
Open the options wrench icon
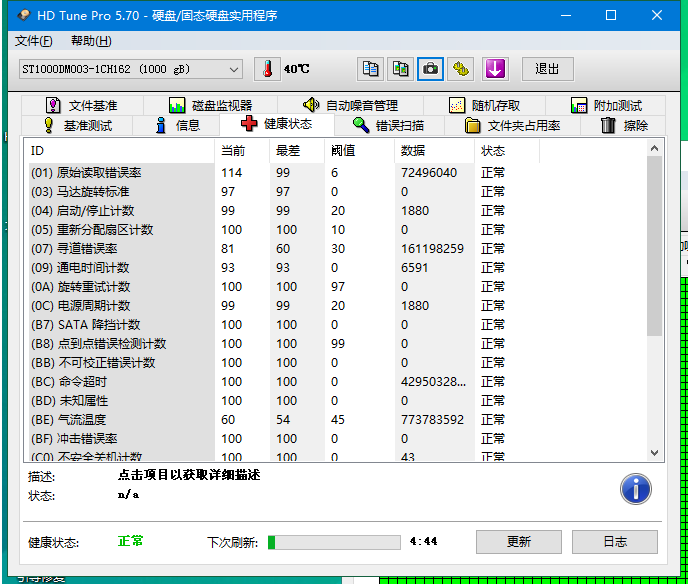(460, 69)
